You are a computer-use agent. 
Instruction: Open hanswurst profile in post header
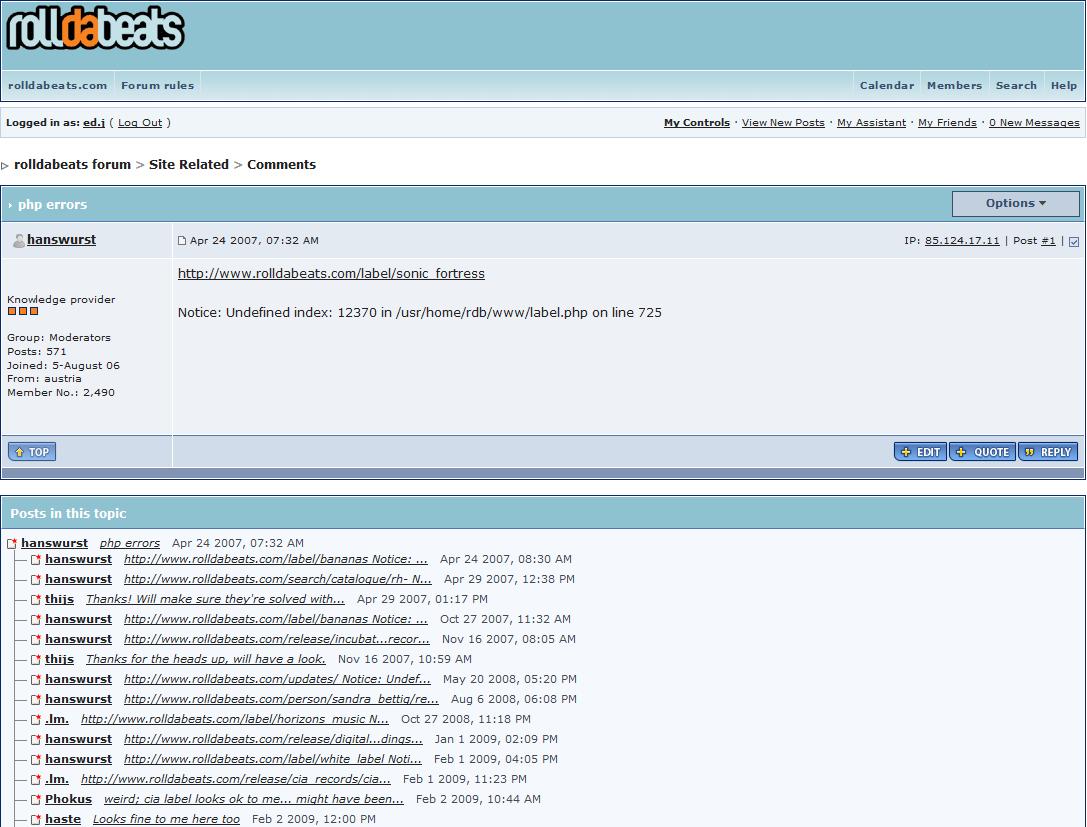click(x=61, y=240)
